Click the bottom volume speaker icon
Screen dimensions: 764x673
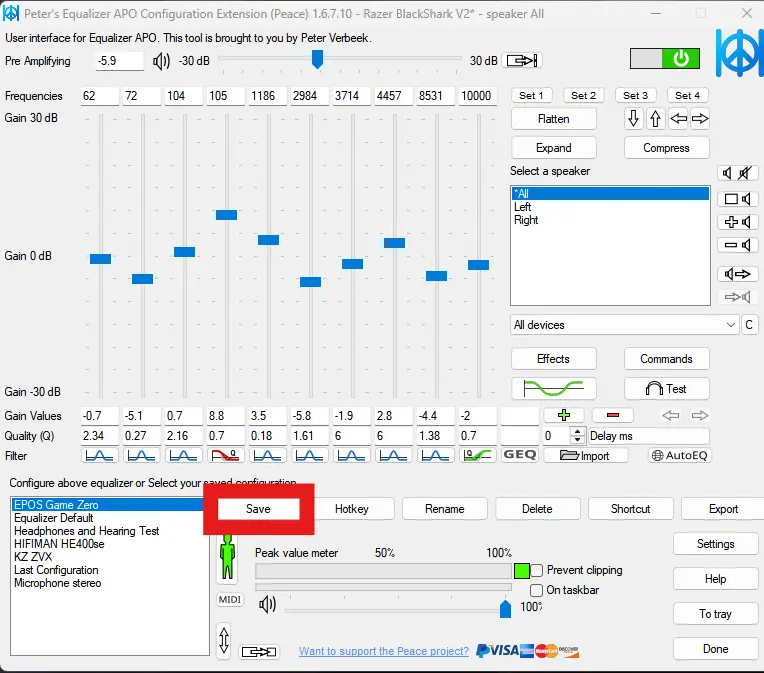click(267, 605)
